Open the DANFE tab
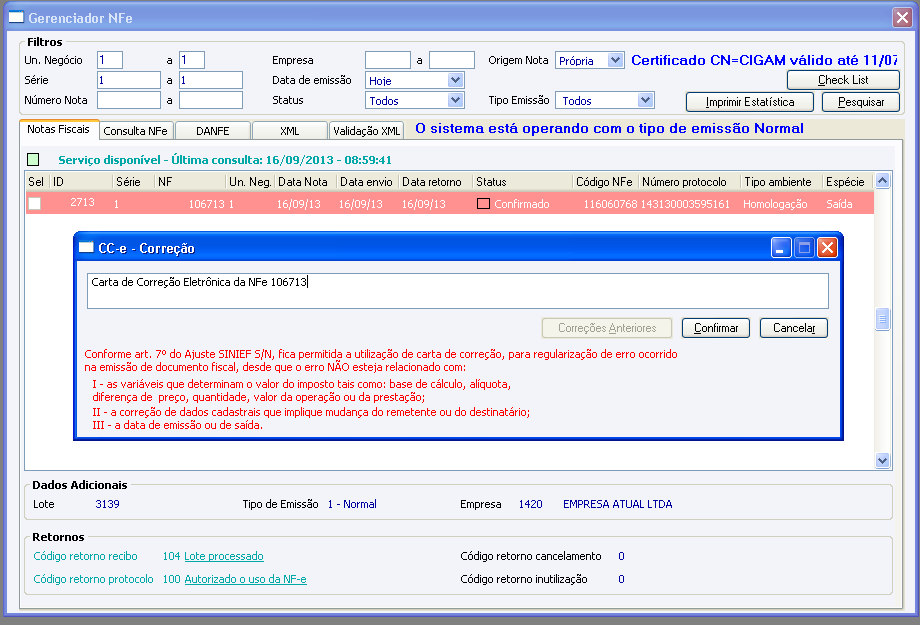 pos(212,131)
